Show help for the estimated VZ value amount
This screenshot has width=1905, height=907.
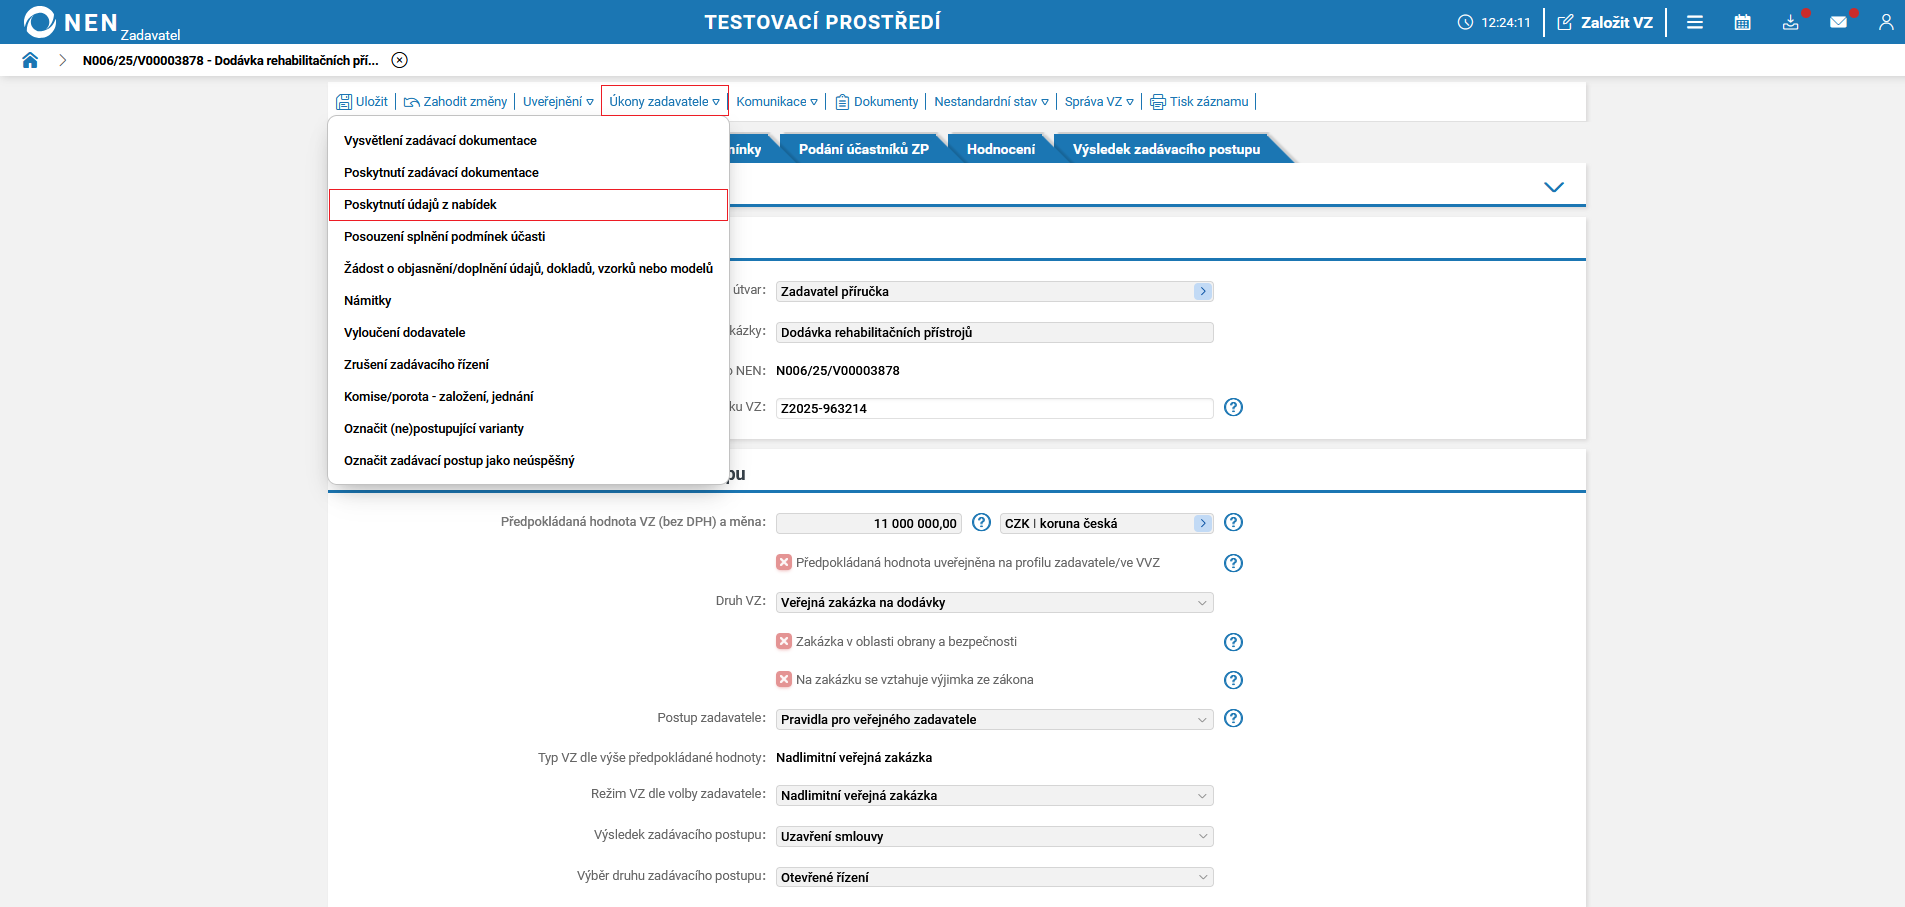coord(982,522)
